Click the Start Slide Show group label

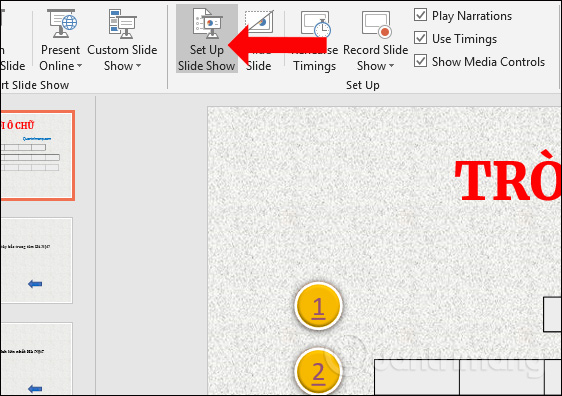point(35,85)
